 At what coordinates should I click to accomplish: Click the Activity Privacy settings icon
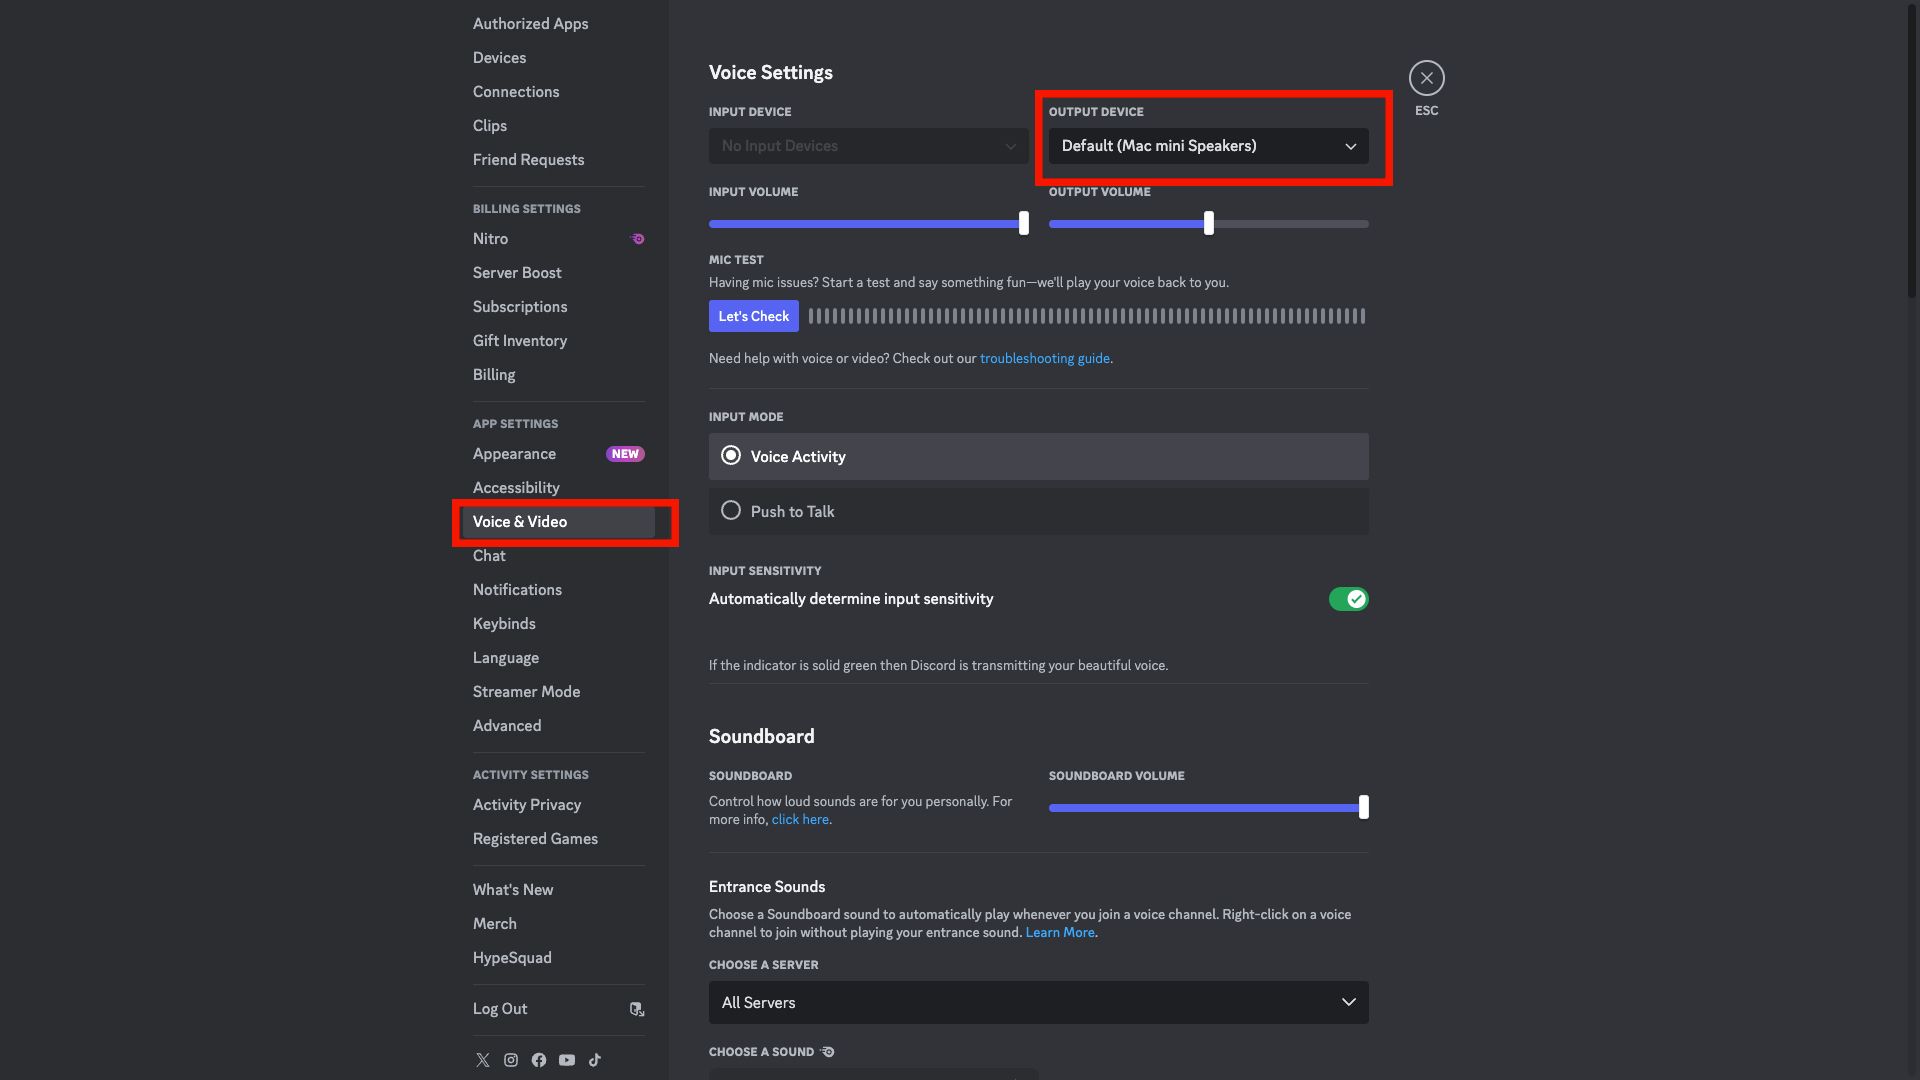click(526, 804)
